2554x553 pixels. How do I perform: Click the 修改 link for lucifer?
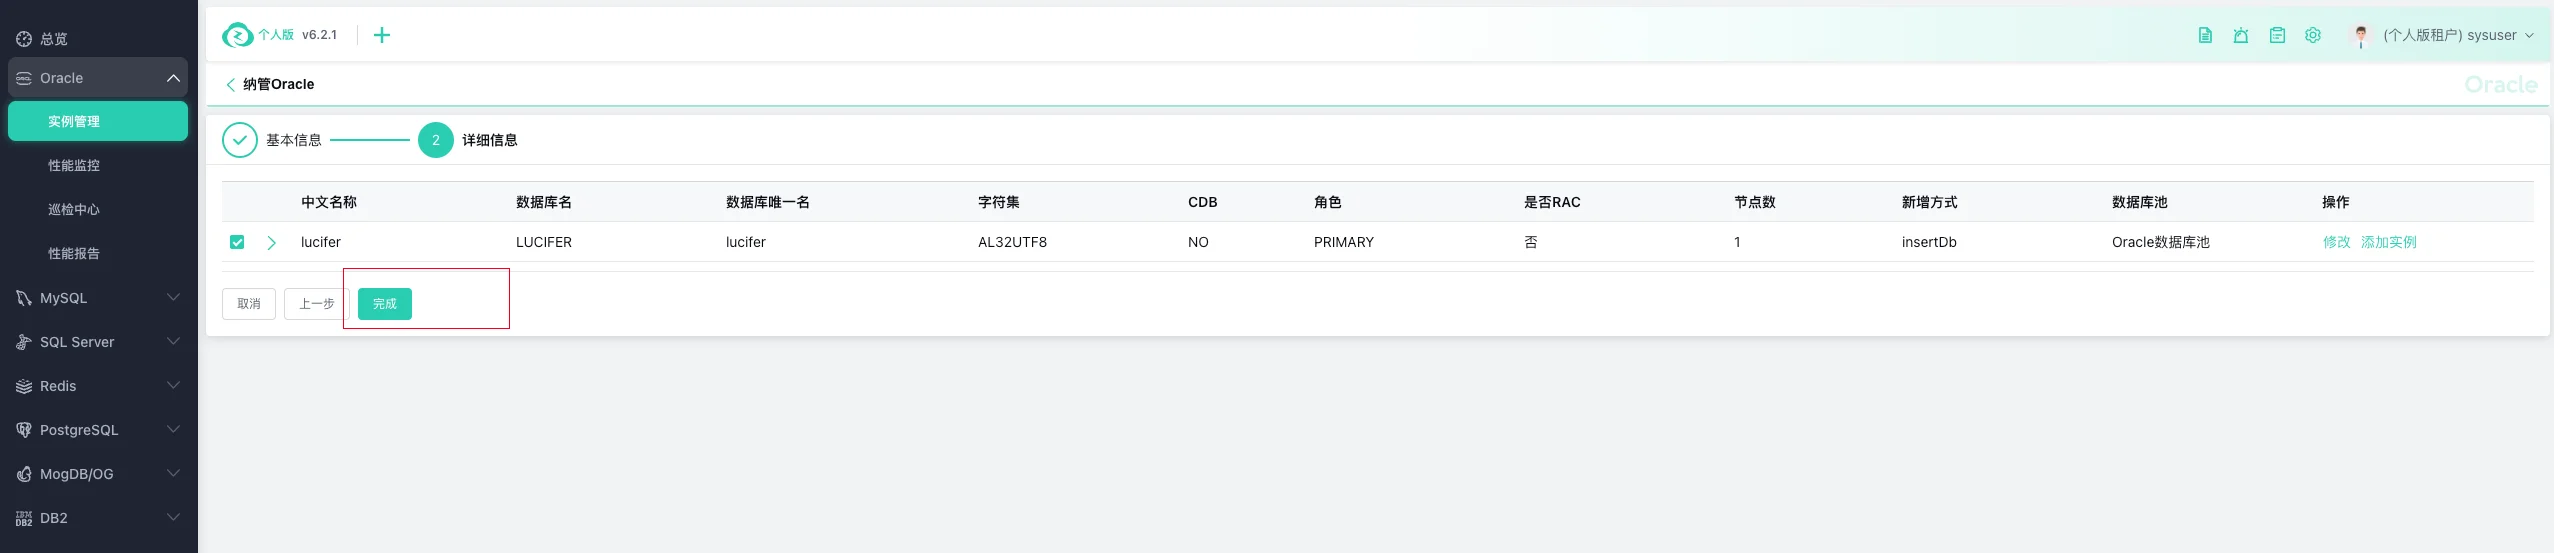pos(2336,242)
